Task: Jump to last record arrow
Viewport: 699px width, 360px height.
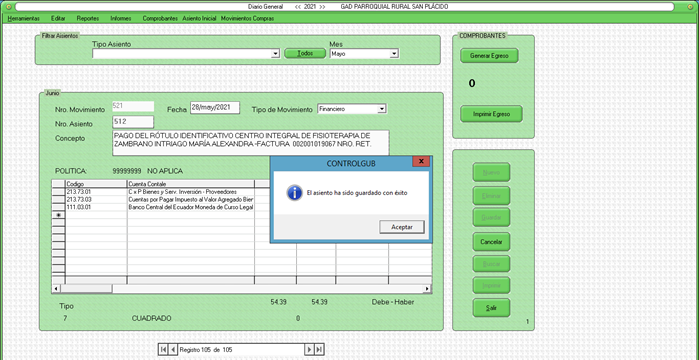Action: click(x=319, y=350)
